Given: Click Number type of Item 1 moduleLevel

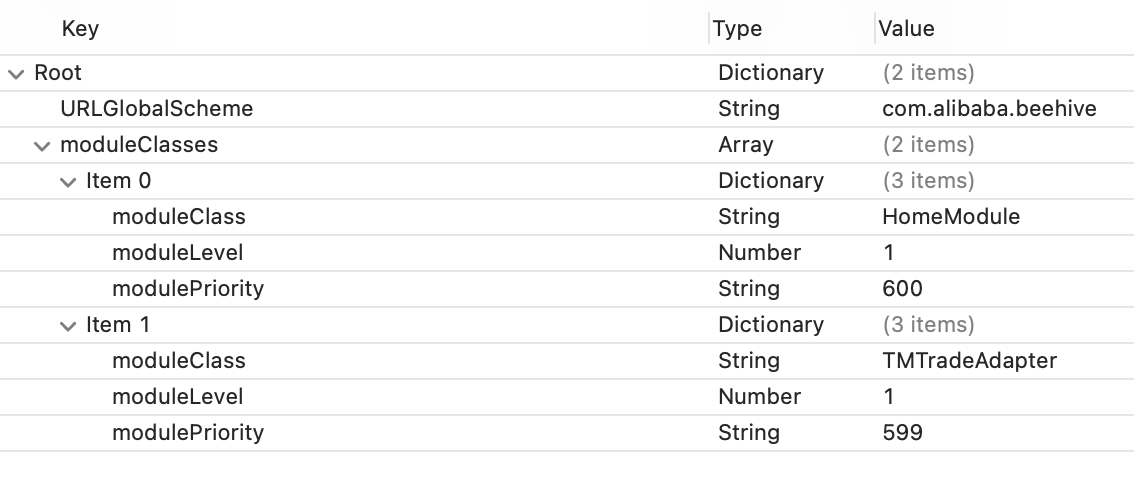Looking at the screenshot, I should [759, 397].
